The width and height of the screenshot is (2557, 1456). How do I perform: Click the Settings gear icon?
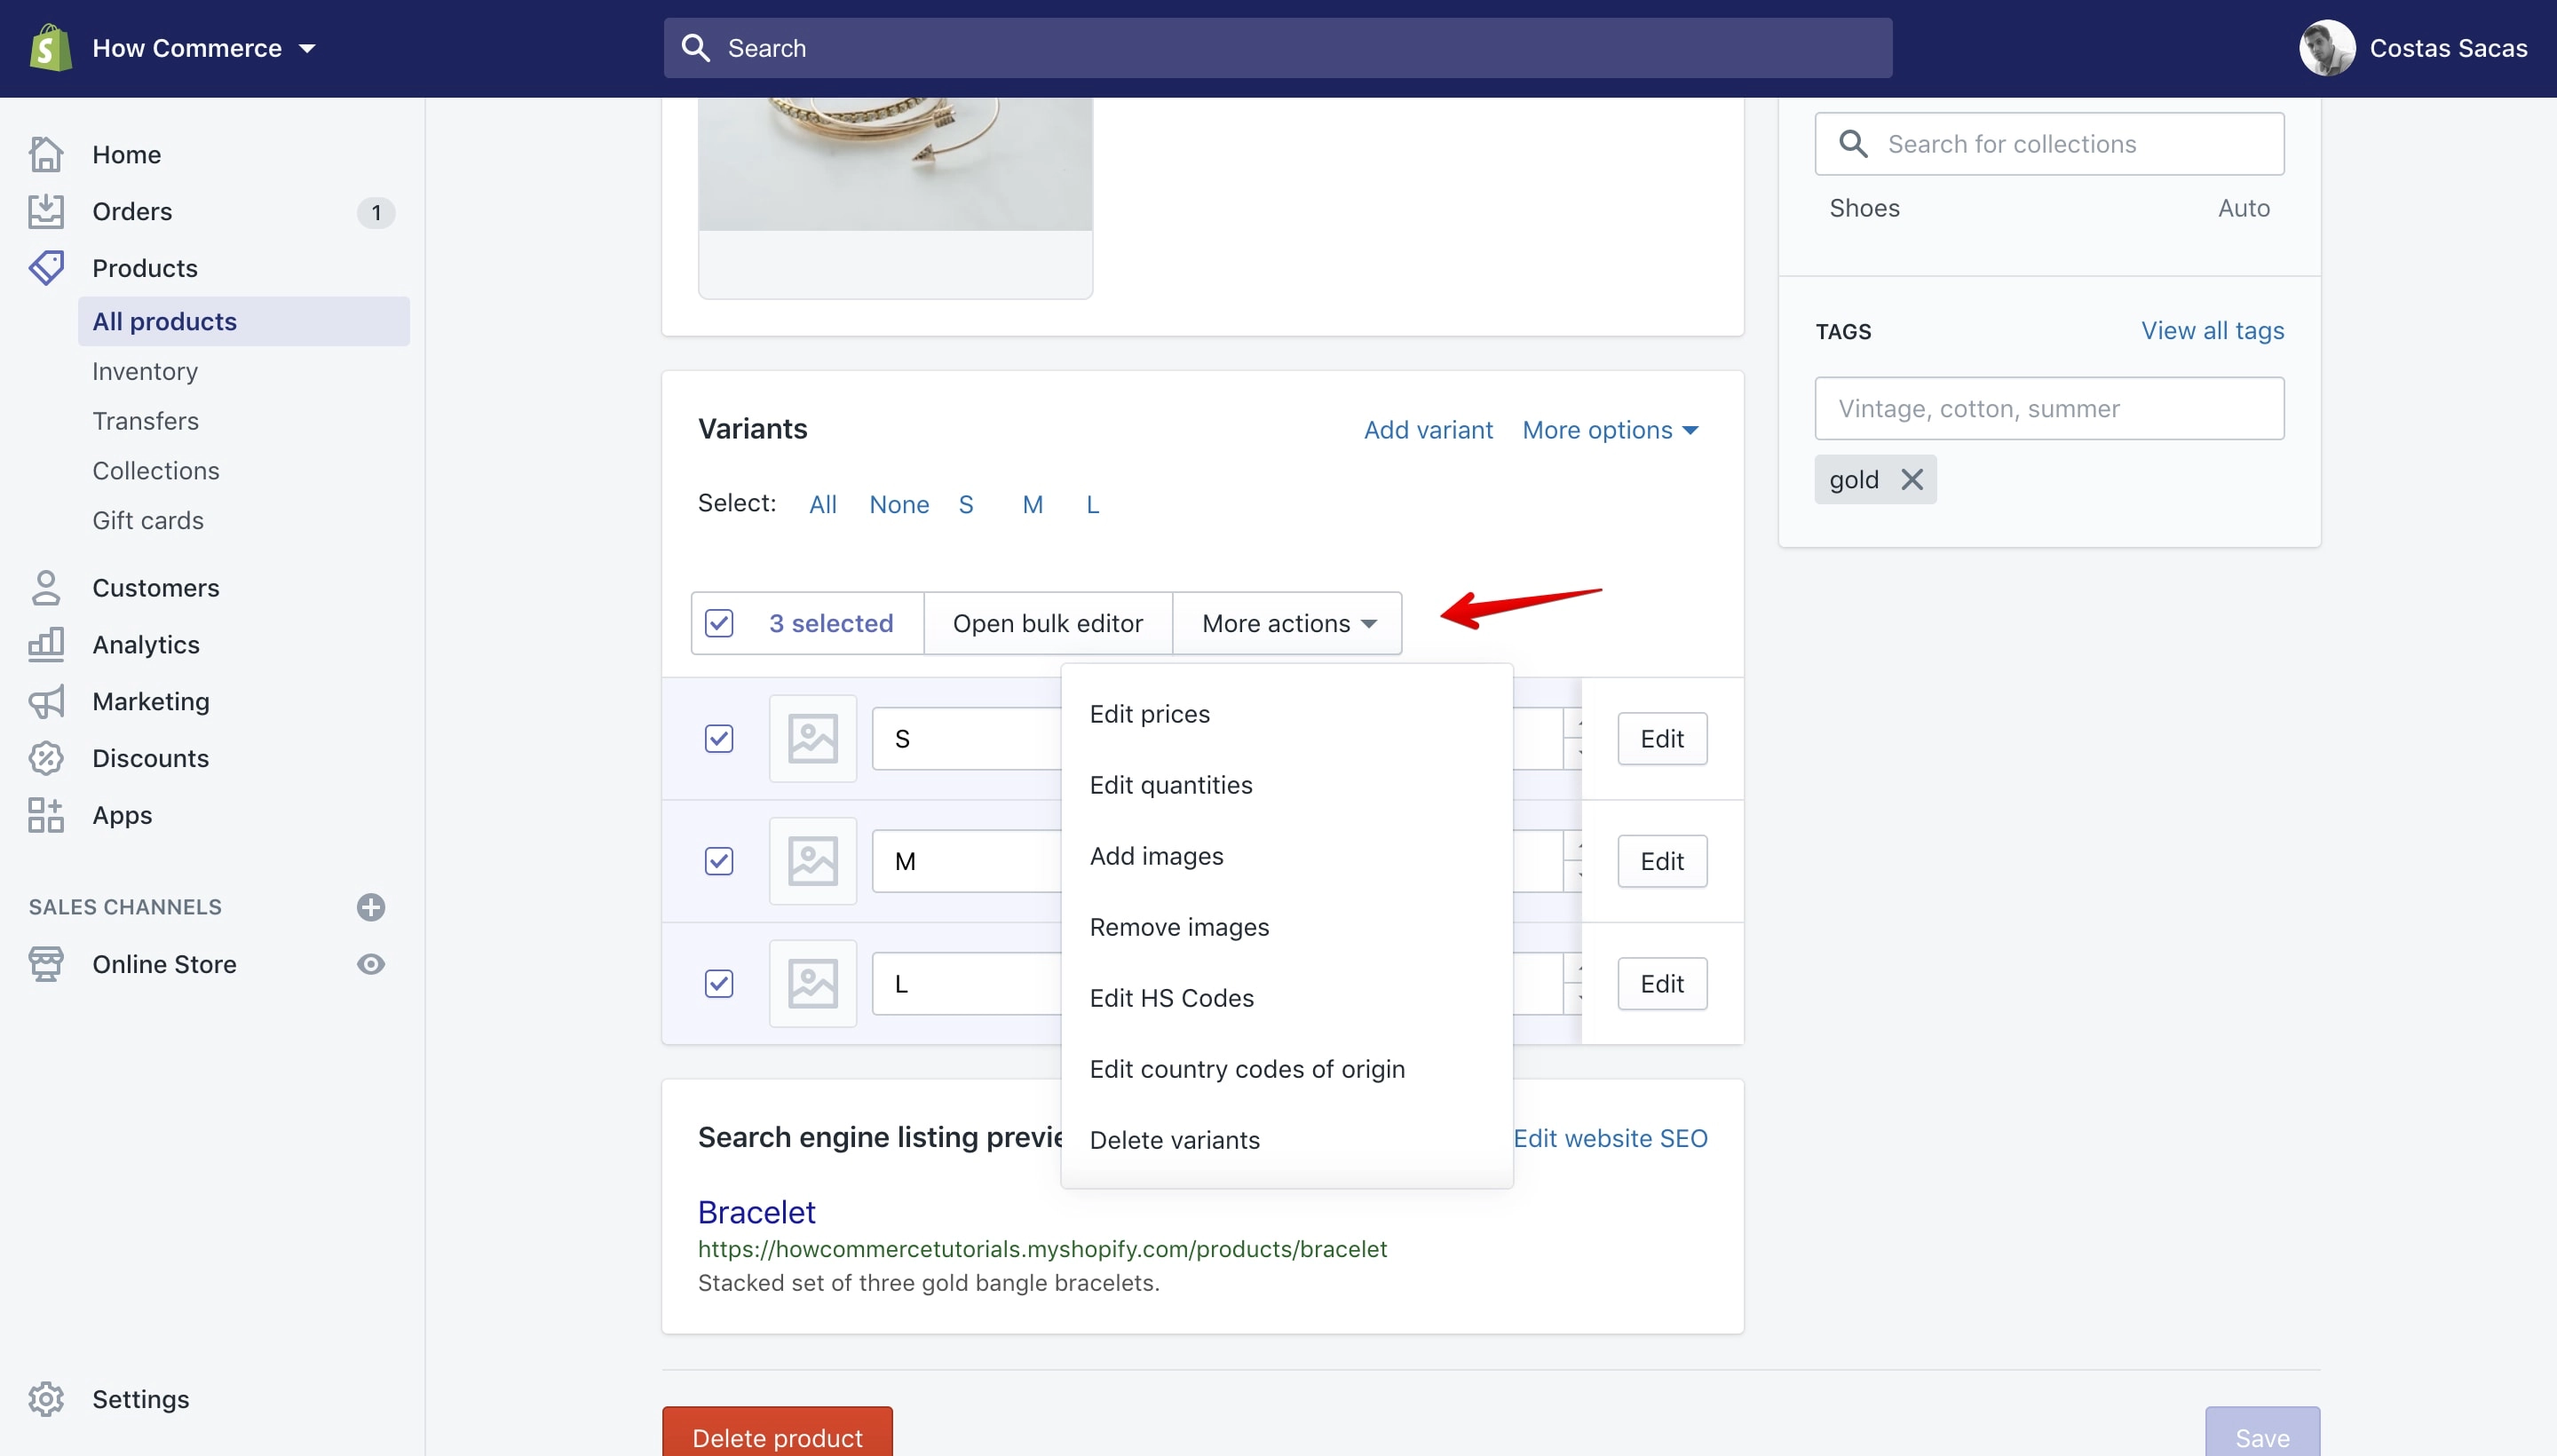click(x=46, y=1399)
